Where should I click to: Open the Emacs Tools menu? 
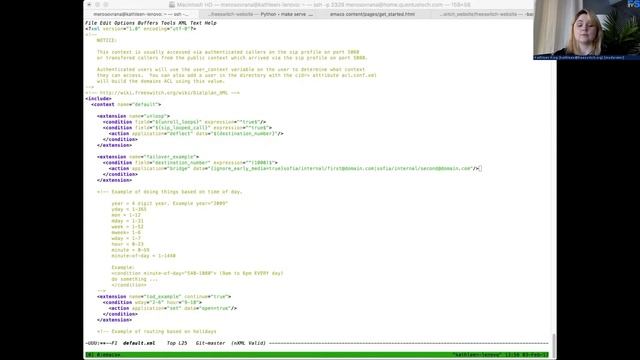(x=168, y=23)
